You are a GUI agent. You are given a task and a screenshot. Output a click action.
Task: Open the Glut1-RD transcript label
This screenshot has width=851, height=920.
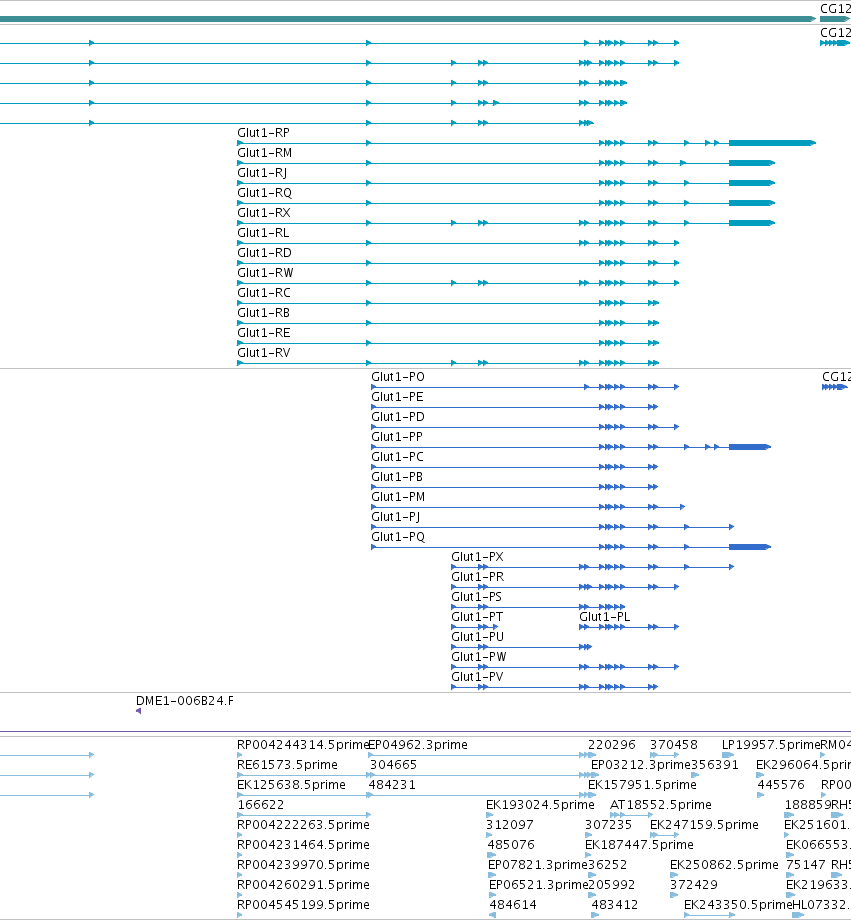point(264,253)
